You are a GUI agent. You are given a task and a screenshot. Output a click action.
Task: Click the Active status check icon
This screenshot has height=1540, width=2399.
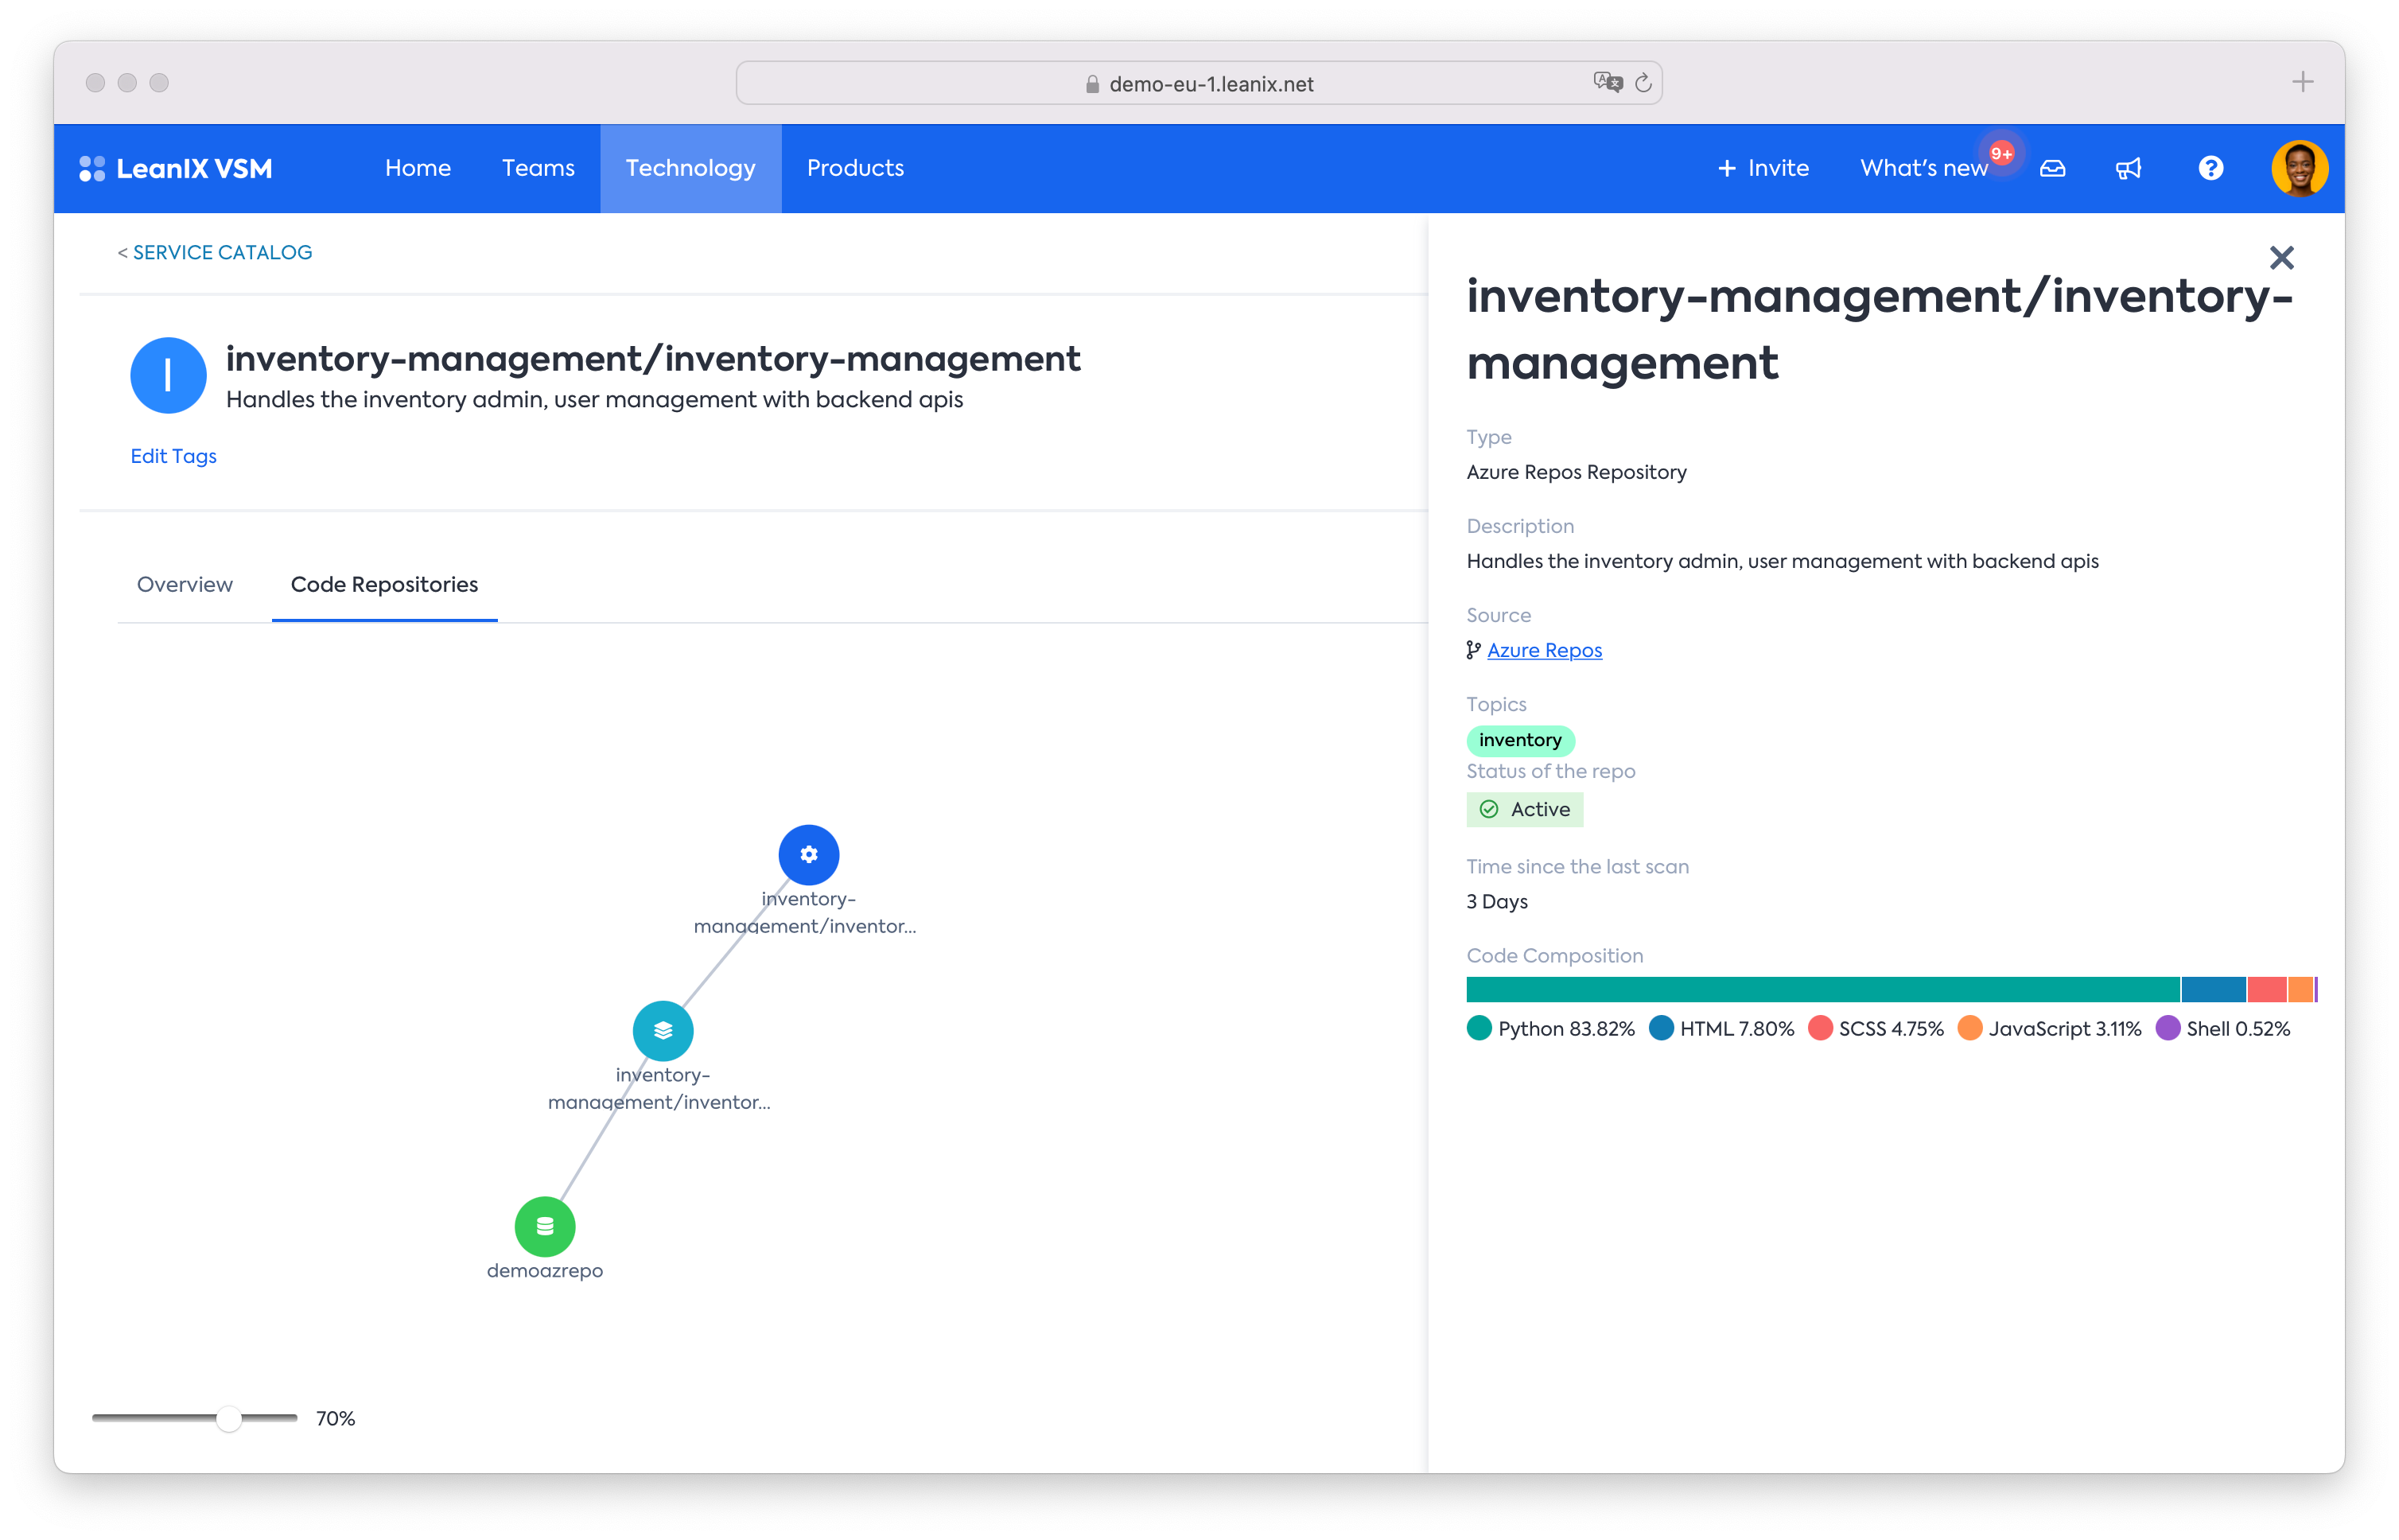[1488, 809]
